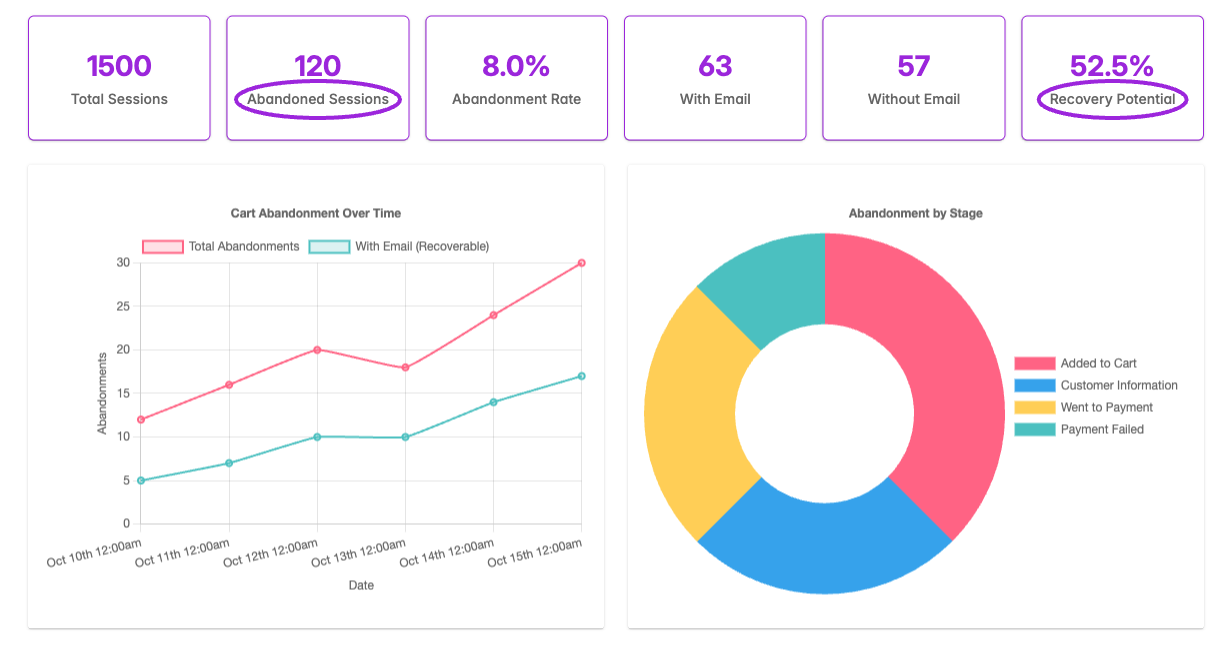Toggle With Email (Recoverable) legend item
The image size is (1230, 660).
point(399,246)
